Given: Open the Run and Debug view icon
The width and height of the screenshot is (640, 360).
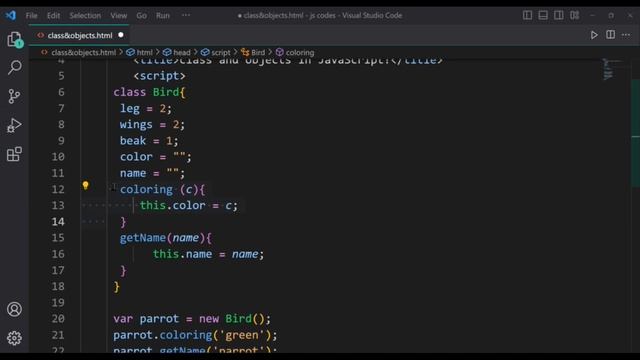Looking at the screenshot, I should point(14,125).
